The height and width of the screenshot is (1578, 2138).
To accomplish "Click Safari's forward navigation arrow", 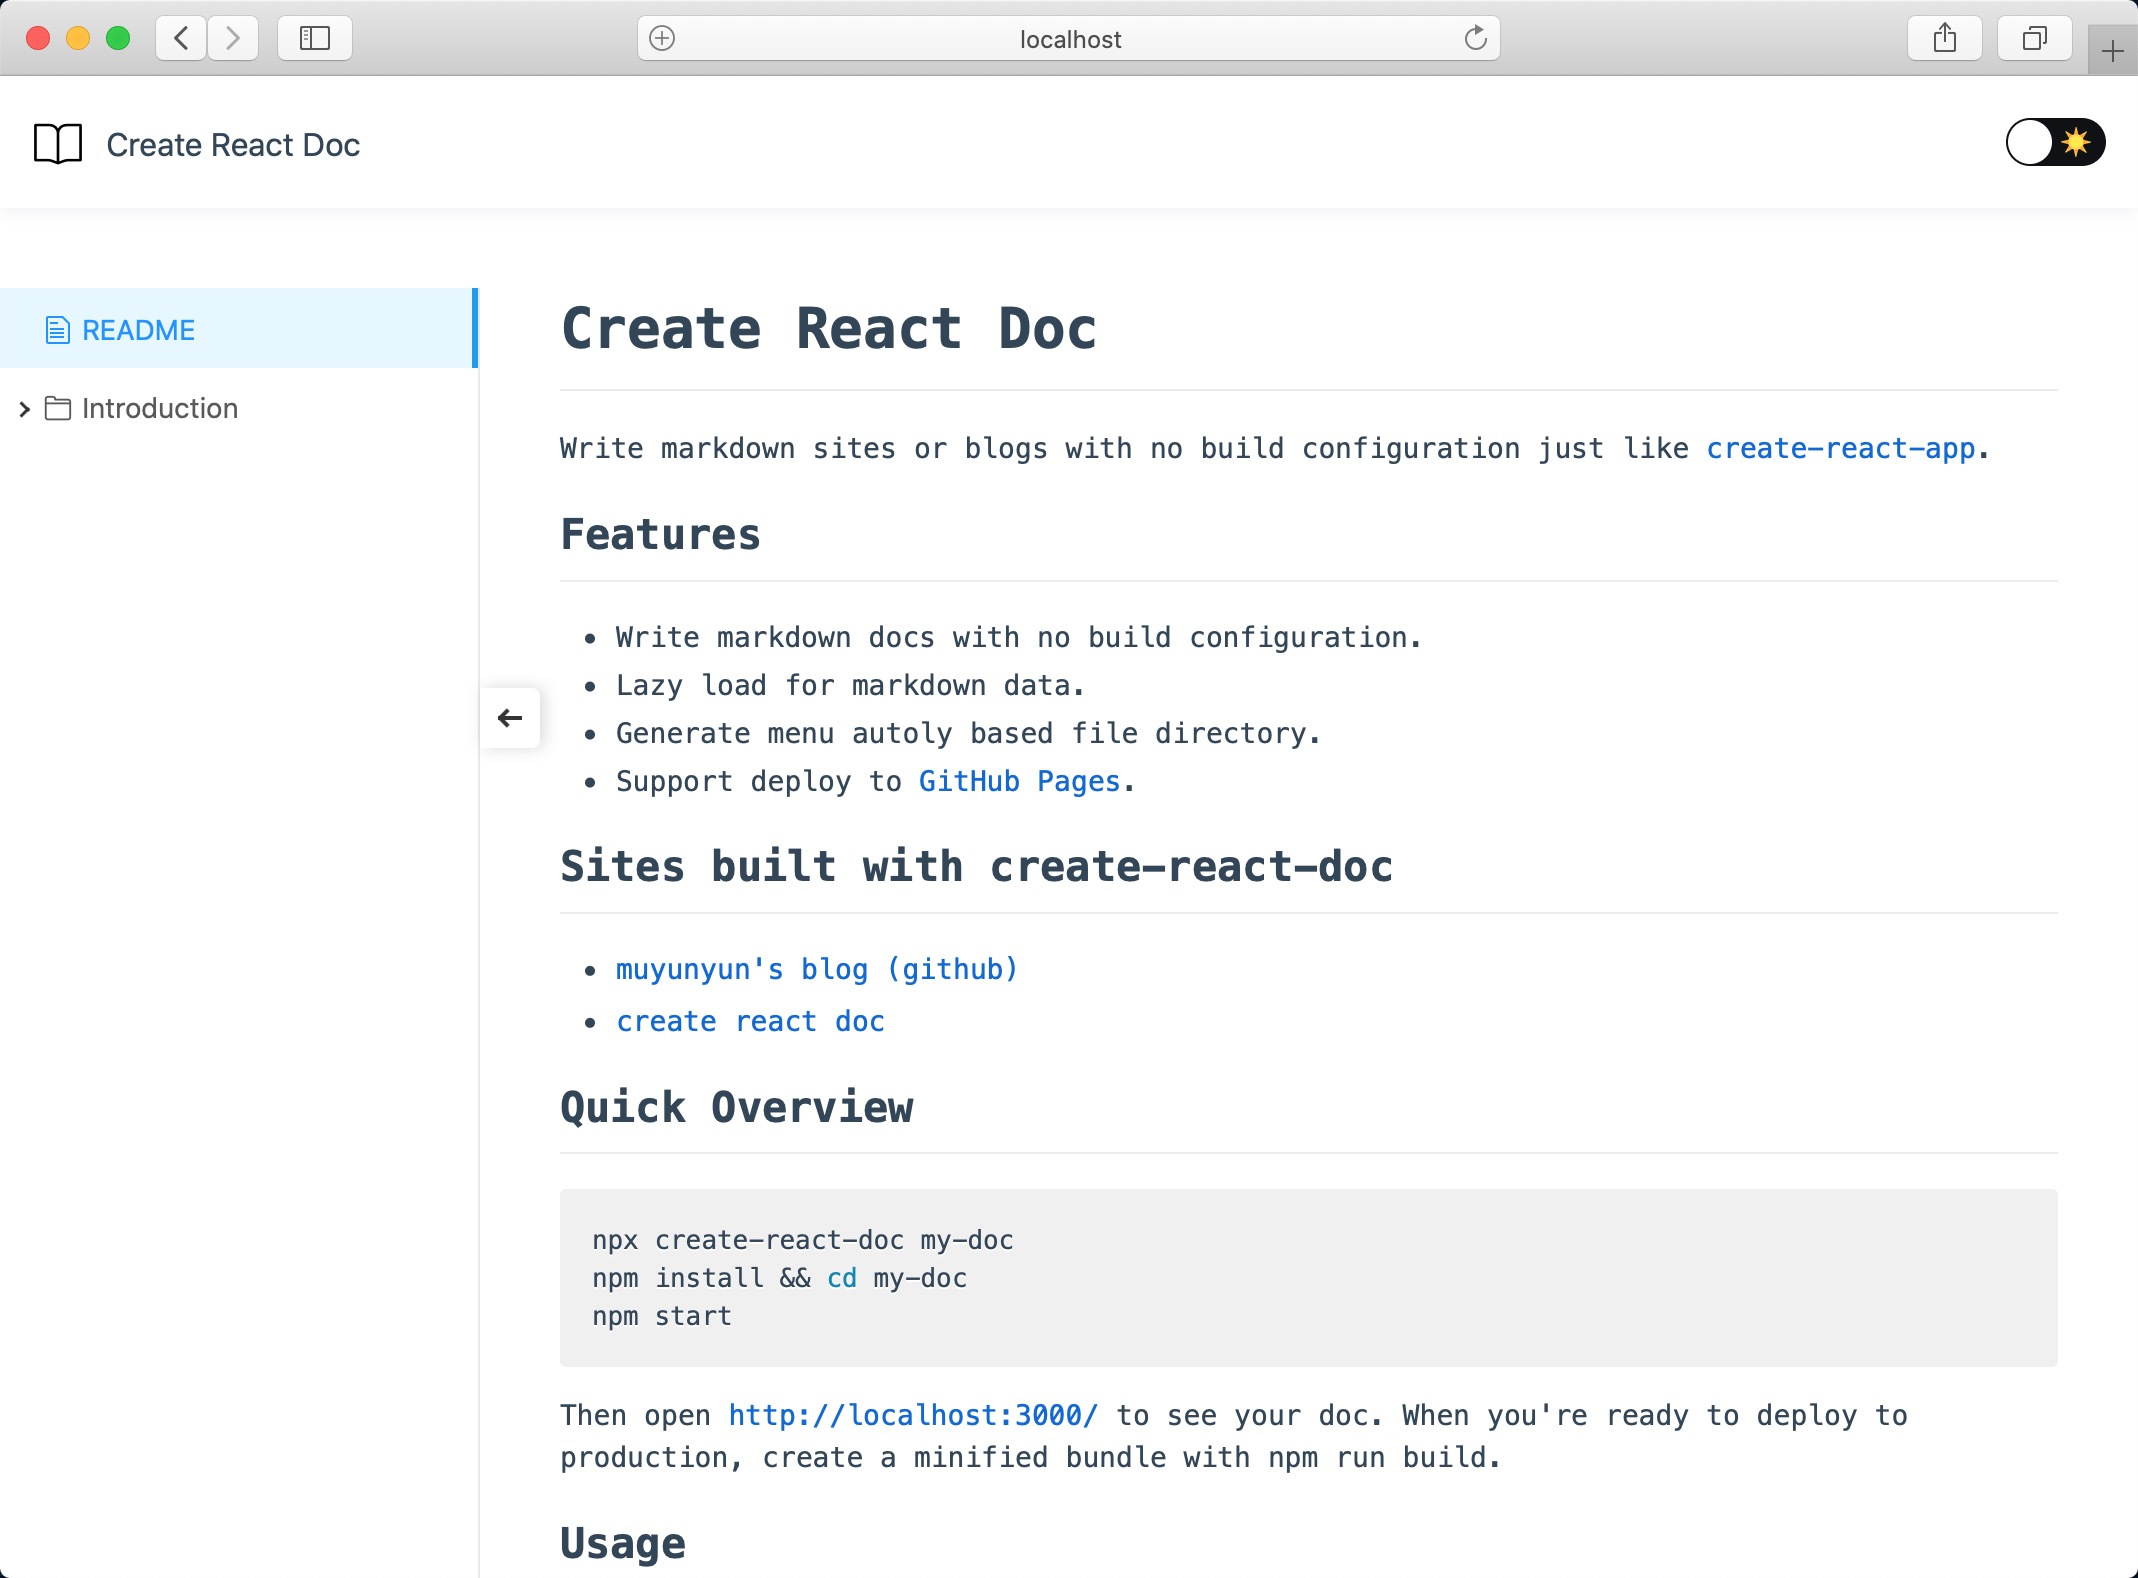I will 233,39.
